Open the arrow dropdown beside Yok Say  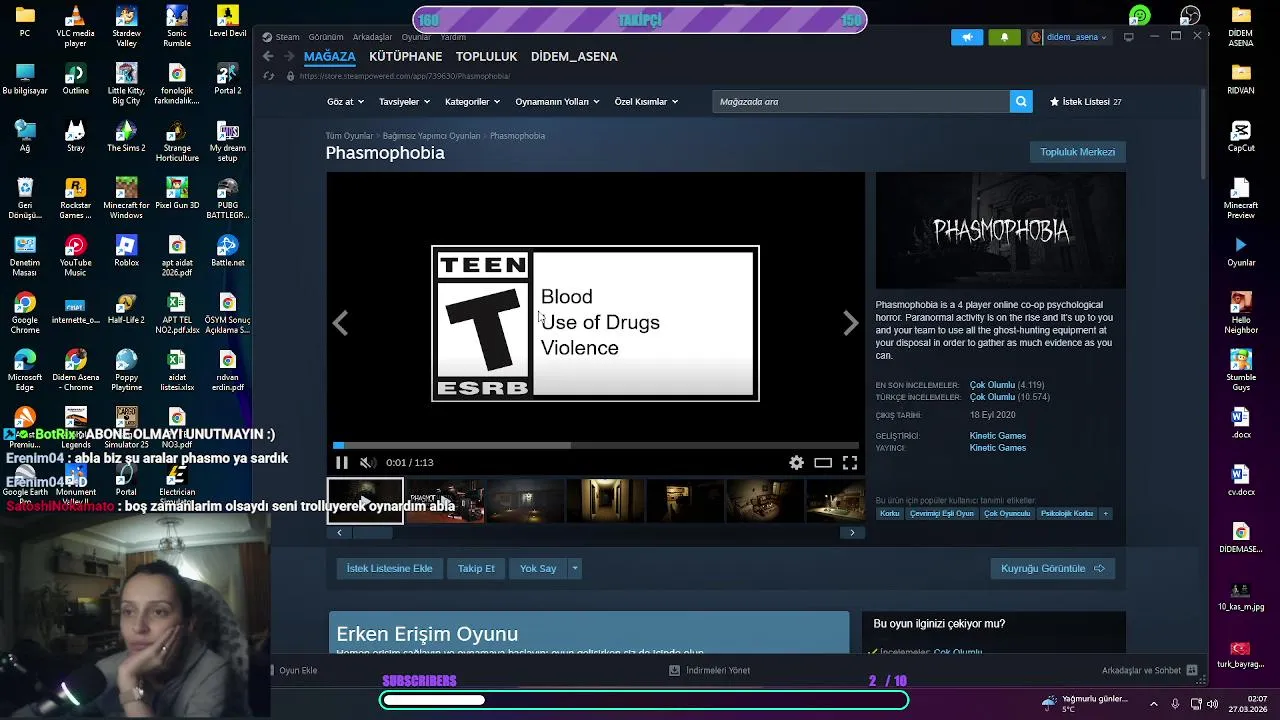(574, 568)
